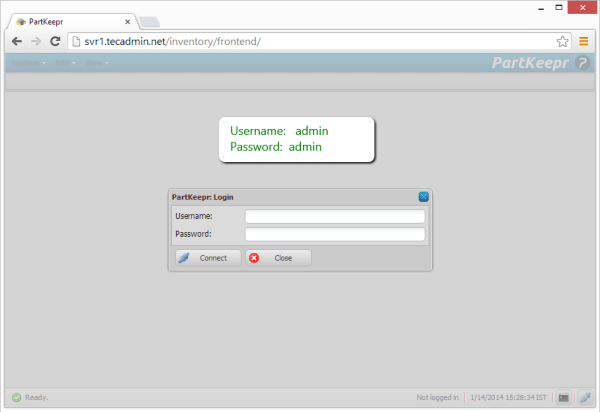Viewport: 600px width, 412px height.
Task: Open the Chrome hamburger menu
Action: click(x=584, y=42)
